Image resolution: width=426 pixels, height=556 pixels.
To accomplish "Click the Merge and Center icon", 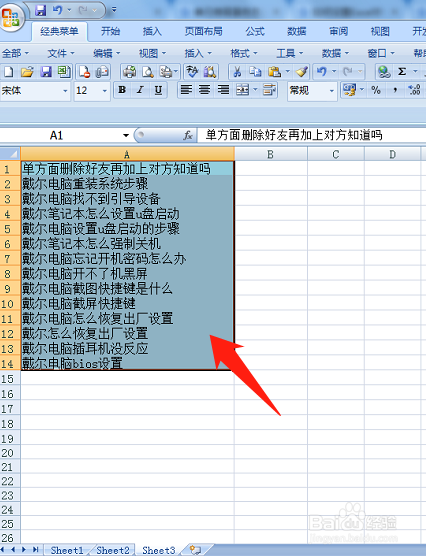I will [243, 90].
